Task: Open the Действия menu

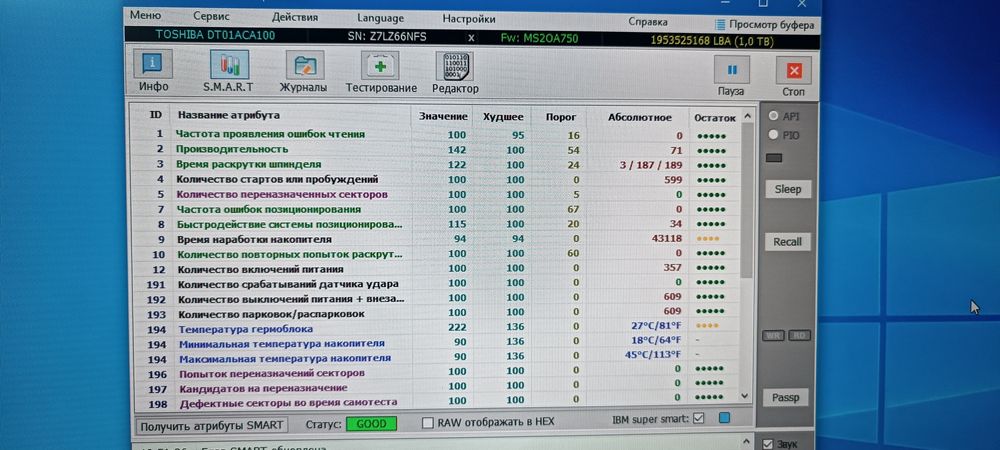Action: pyautogui.click(x=295, y=17)
